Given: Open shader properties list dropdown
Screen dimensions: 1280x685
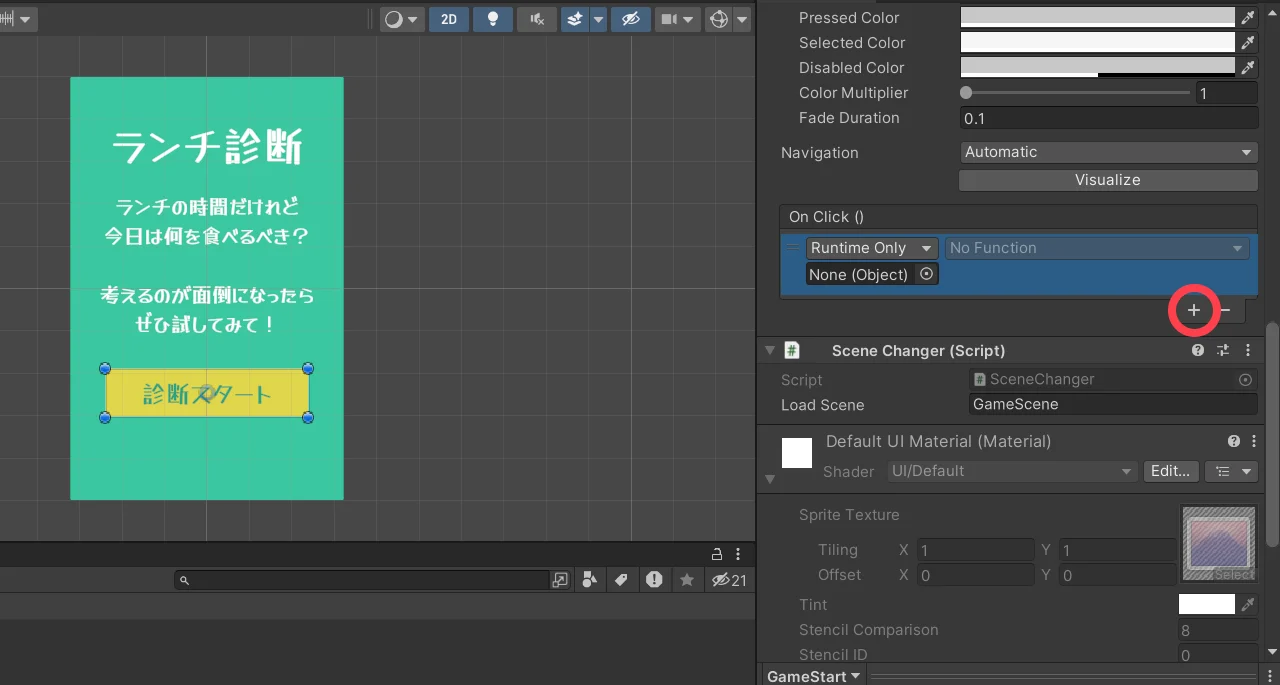Looking at the screenshot, I should (1231, 471).
